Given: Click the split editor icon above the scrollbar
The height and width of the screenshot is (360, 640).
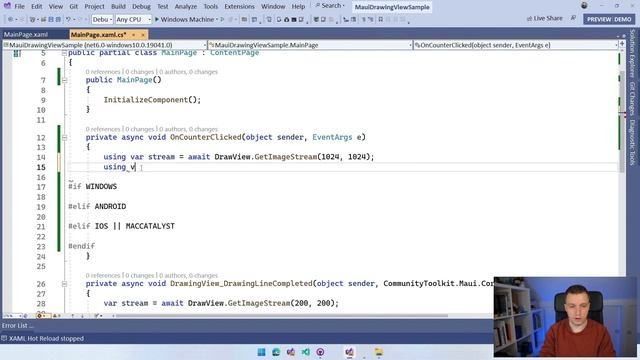Looking at the screenshot, I should 622,44.
